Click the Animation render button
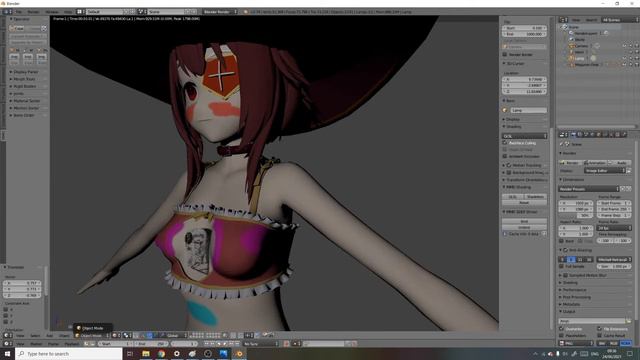The width and height of the screenshot is (640, 360). coord(595,163)
